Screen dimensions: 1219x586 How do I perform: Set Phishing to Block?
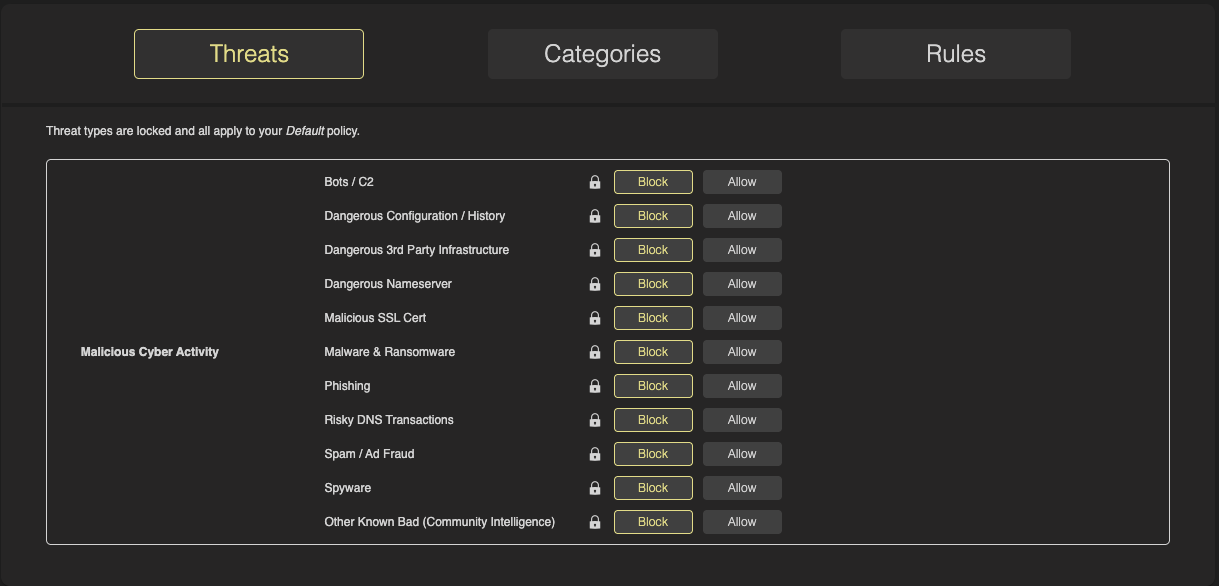coord(653,386)
